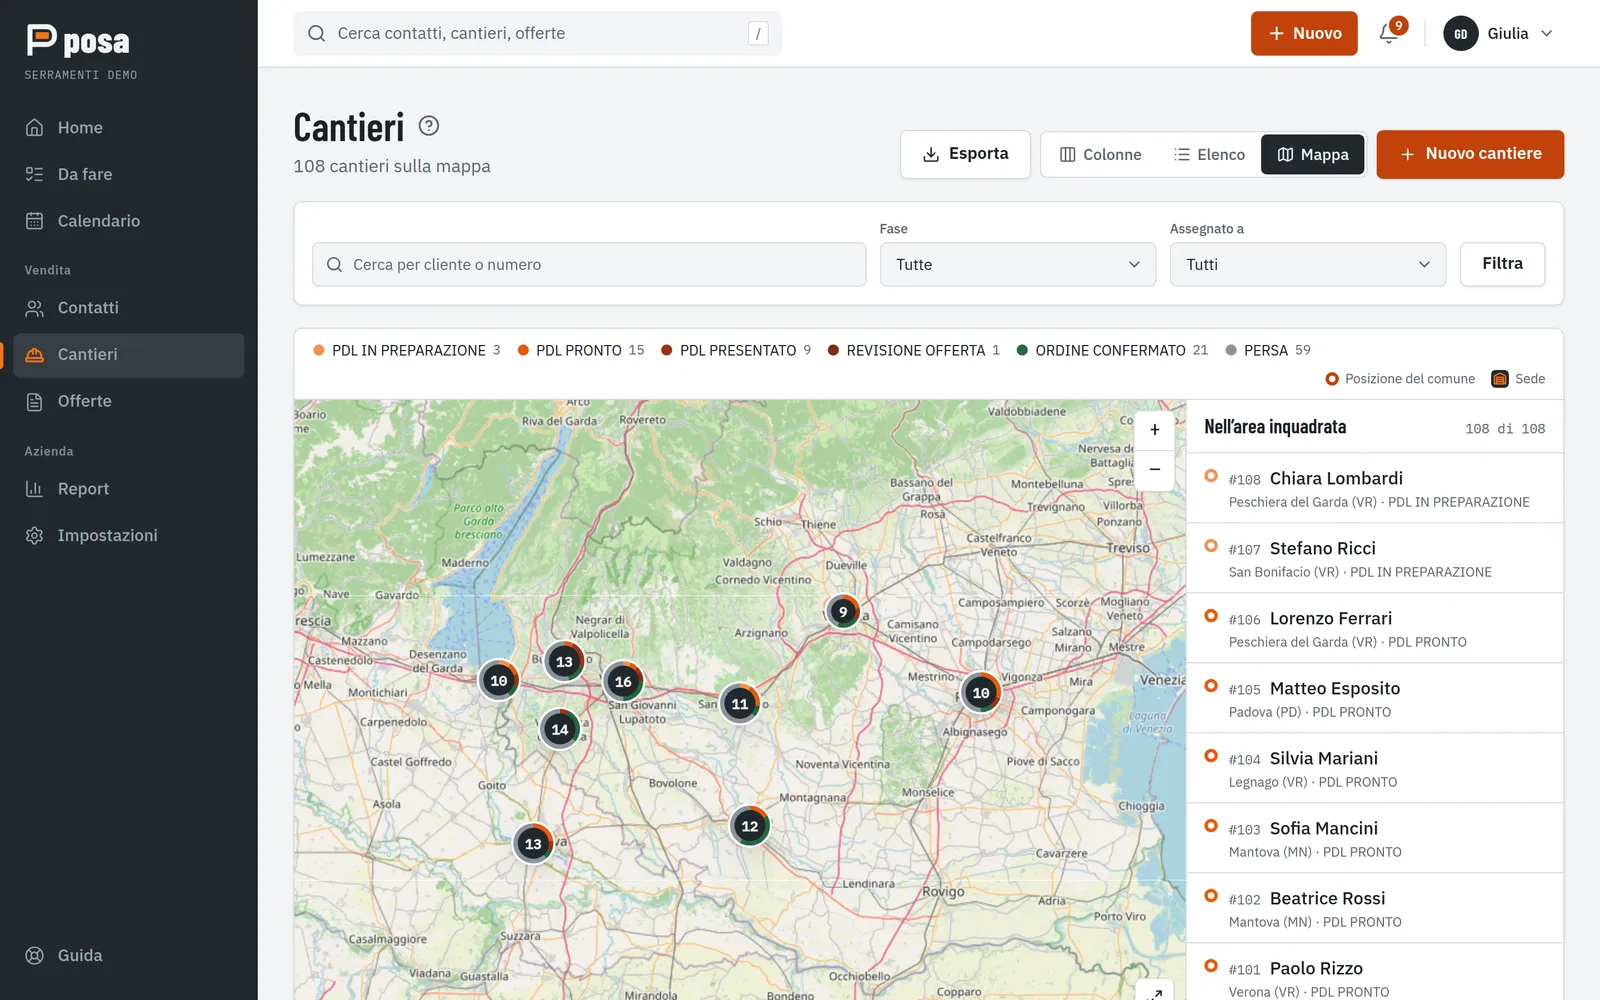Focus global search contatti, cantieri, offerte
This screenshot has width=1600, height=1000.
pyautogui.click(x=537, y=33)
